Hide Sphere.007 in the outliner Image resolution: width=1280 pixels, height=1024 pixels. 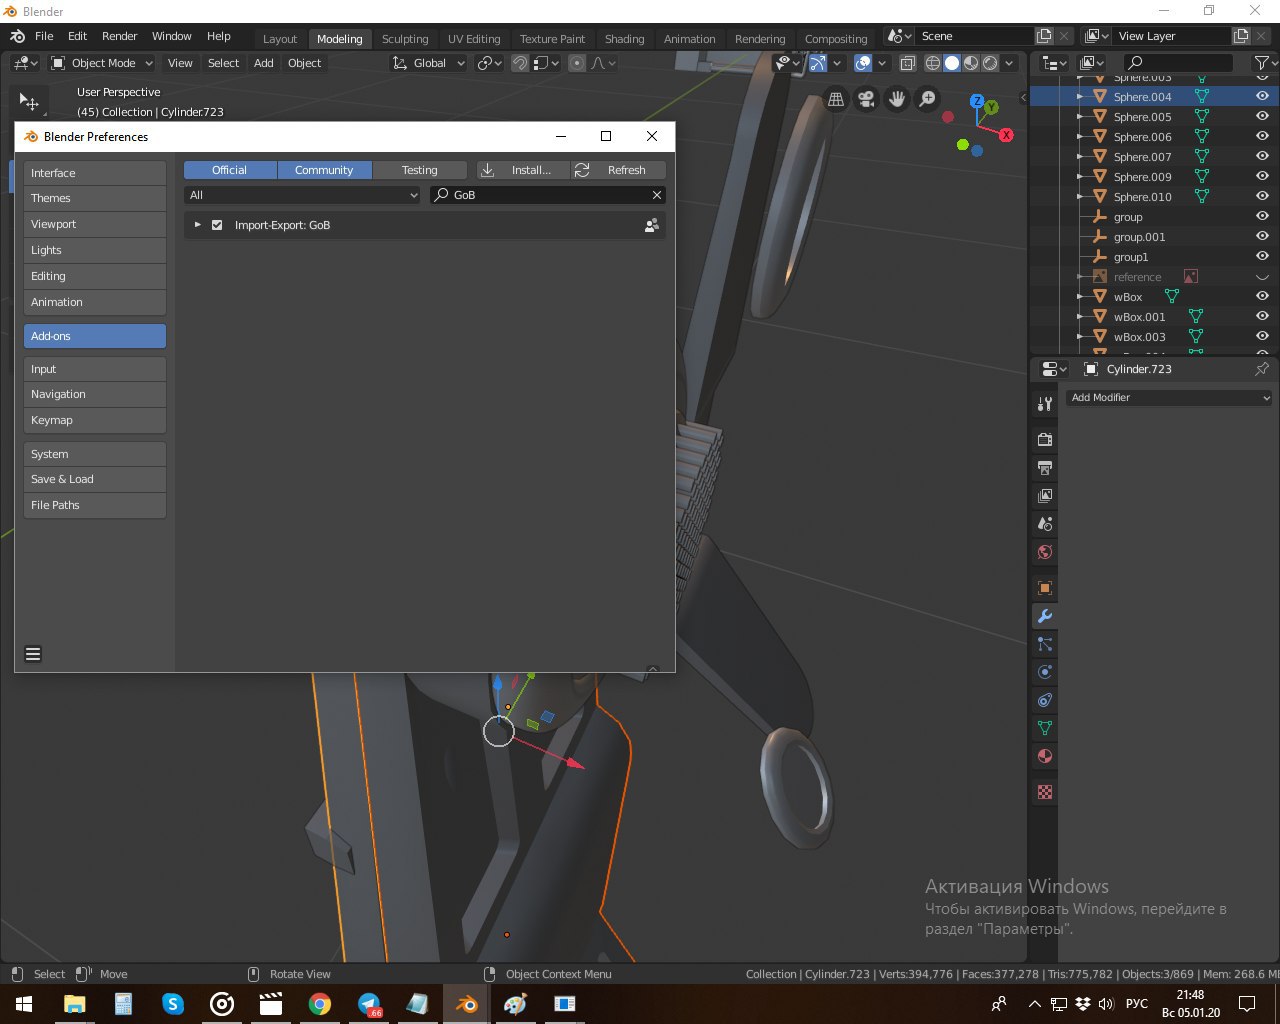(1262, 157)
